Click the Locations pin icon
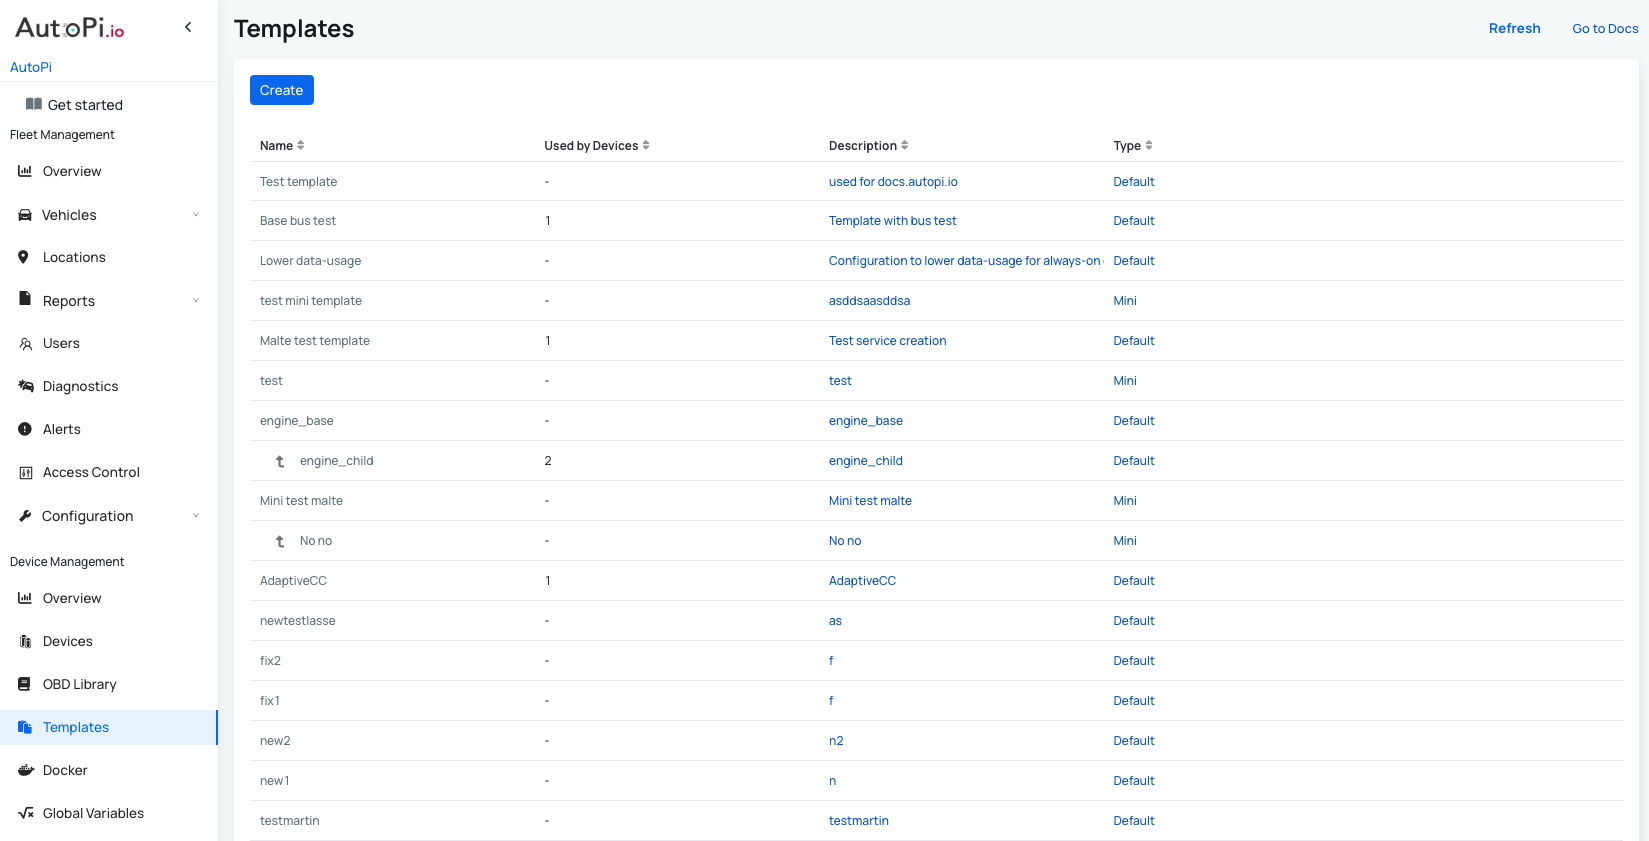This screenshot has height=841, width=1649. point(23,257)
